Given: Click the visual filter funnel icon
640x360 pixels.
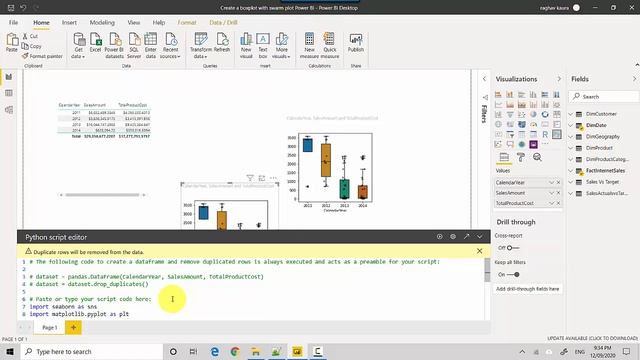Looking at the screenshot, I should (x=250, y=178).
